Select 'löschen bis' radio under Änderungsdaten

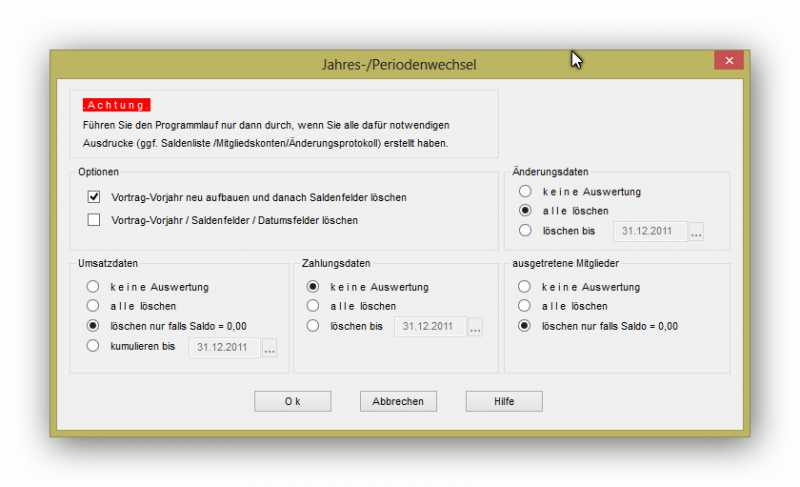(525, 231)
